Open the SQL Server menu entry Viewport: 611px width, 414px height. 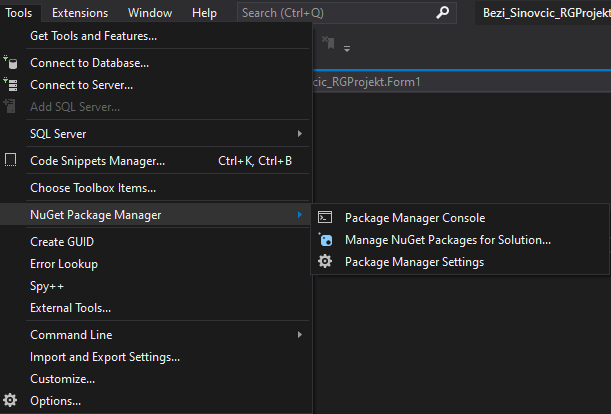click(x=156, y=134)
